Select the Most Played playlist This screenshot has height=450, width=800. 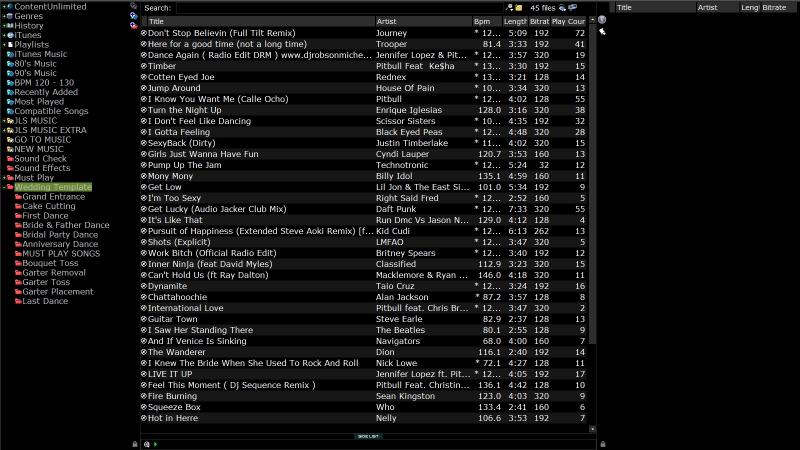pyautogui.click(x=39, y=101)
